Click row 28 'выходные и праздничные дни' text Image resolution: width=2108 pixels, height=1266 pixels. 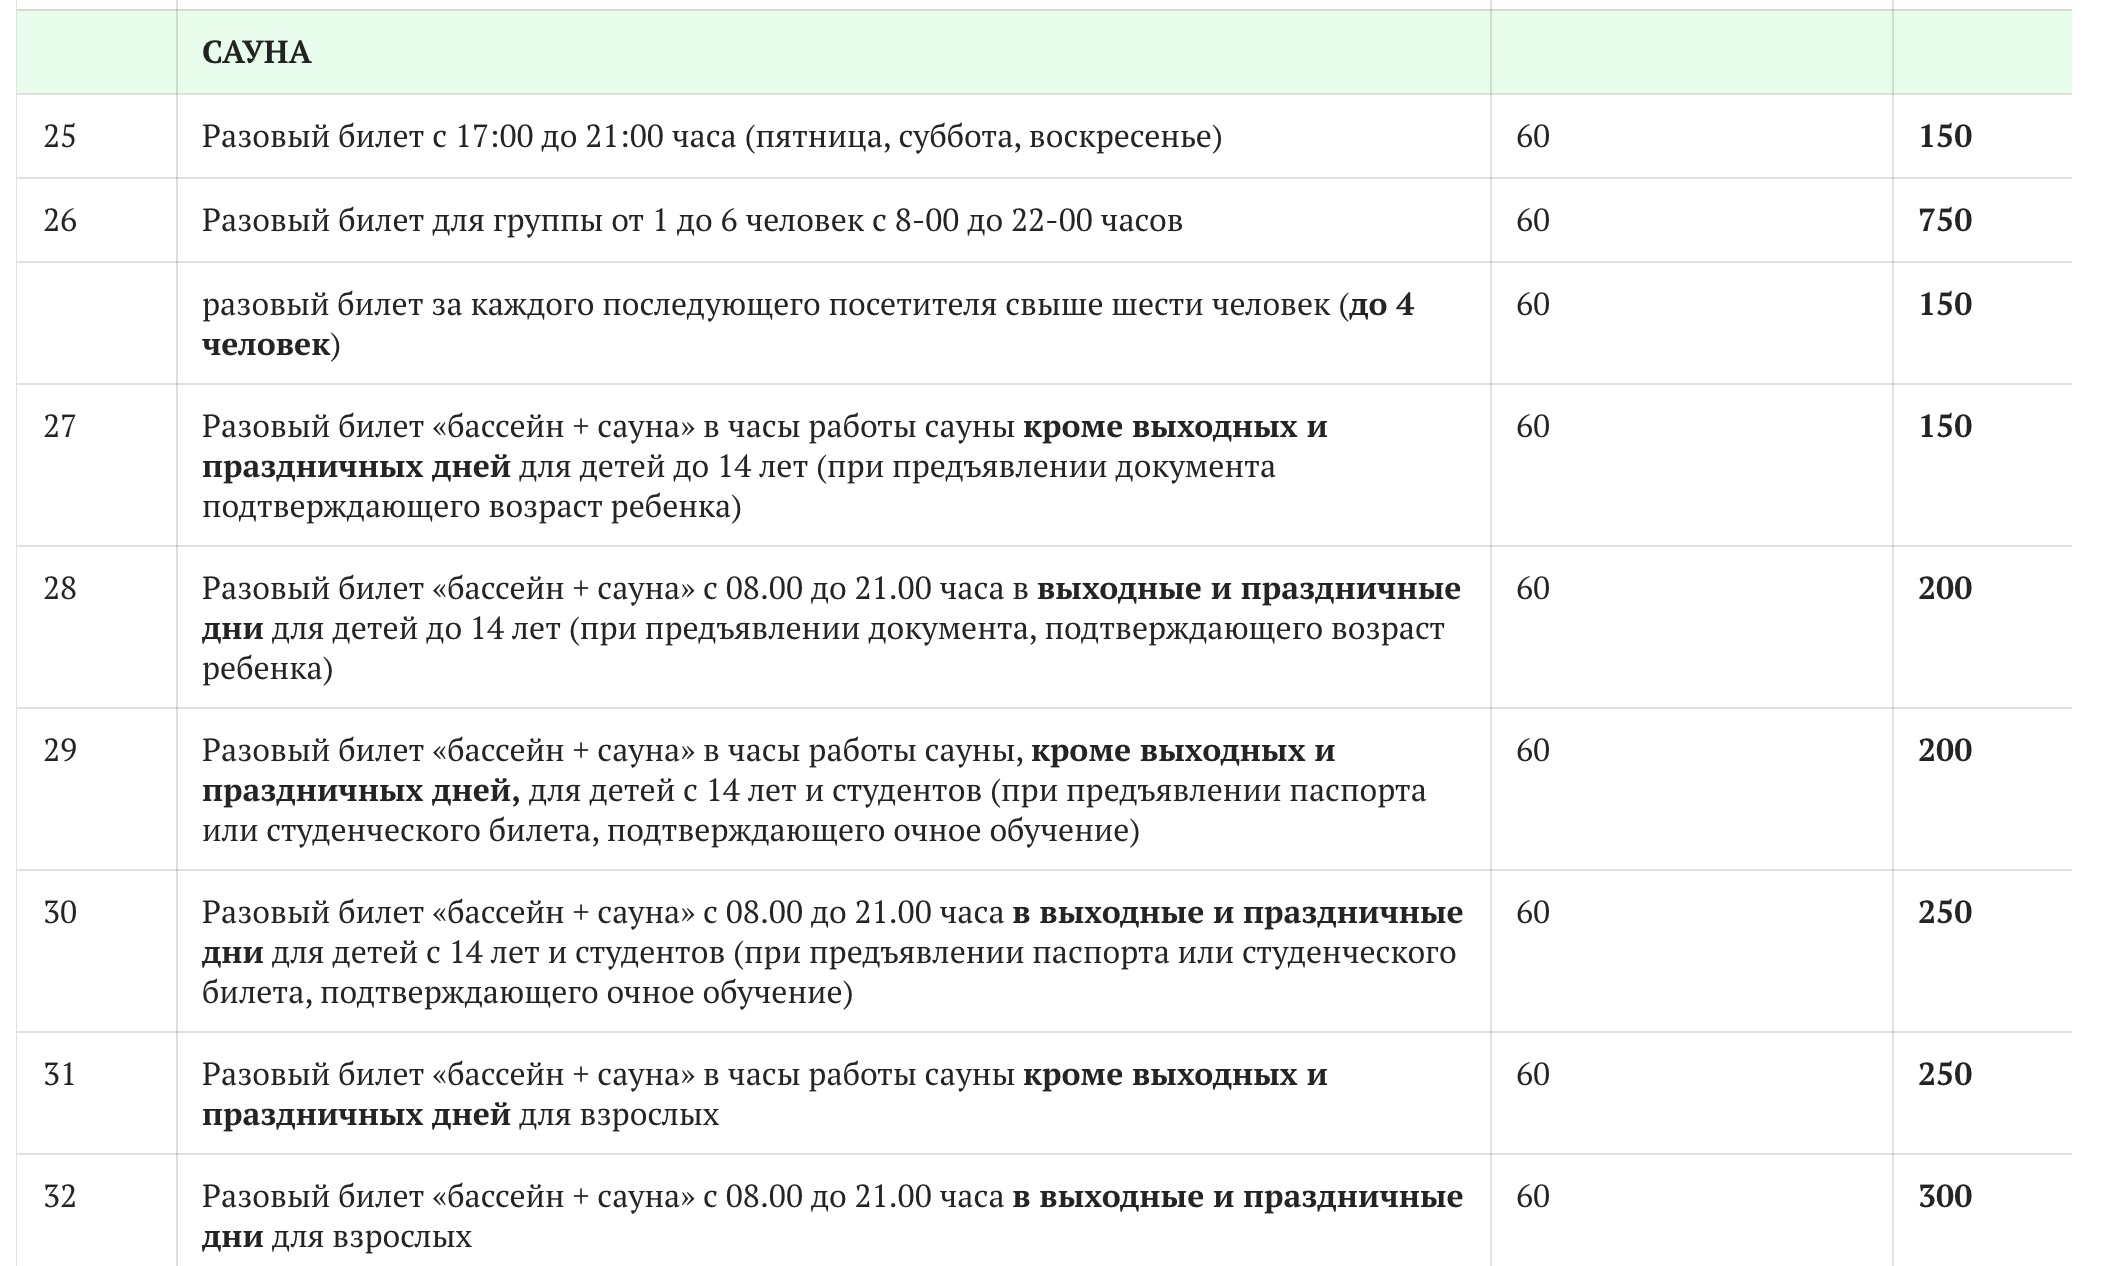click(x=831, y=608)
